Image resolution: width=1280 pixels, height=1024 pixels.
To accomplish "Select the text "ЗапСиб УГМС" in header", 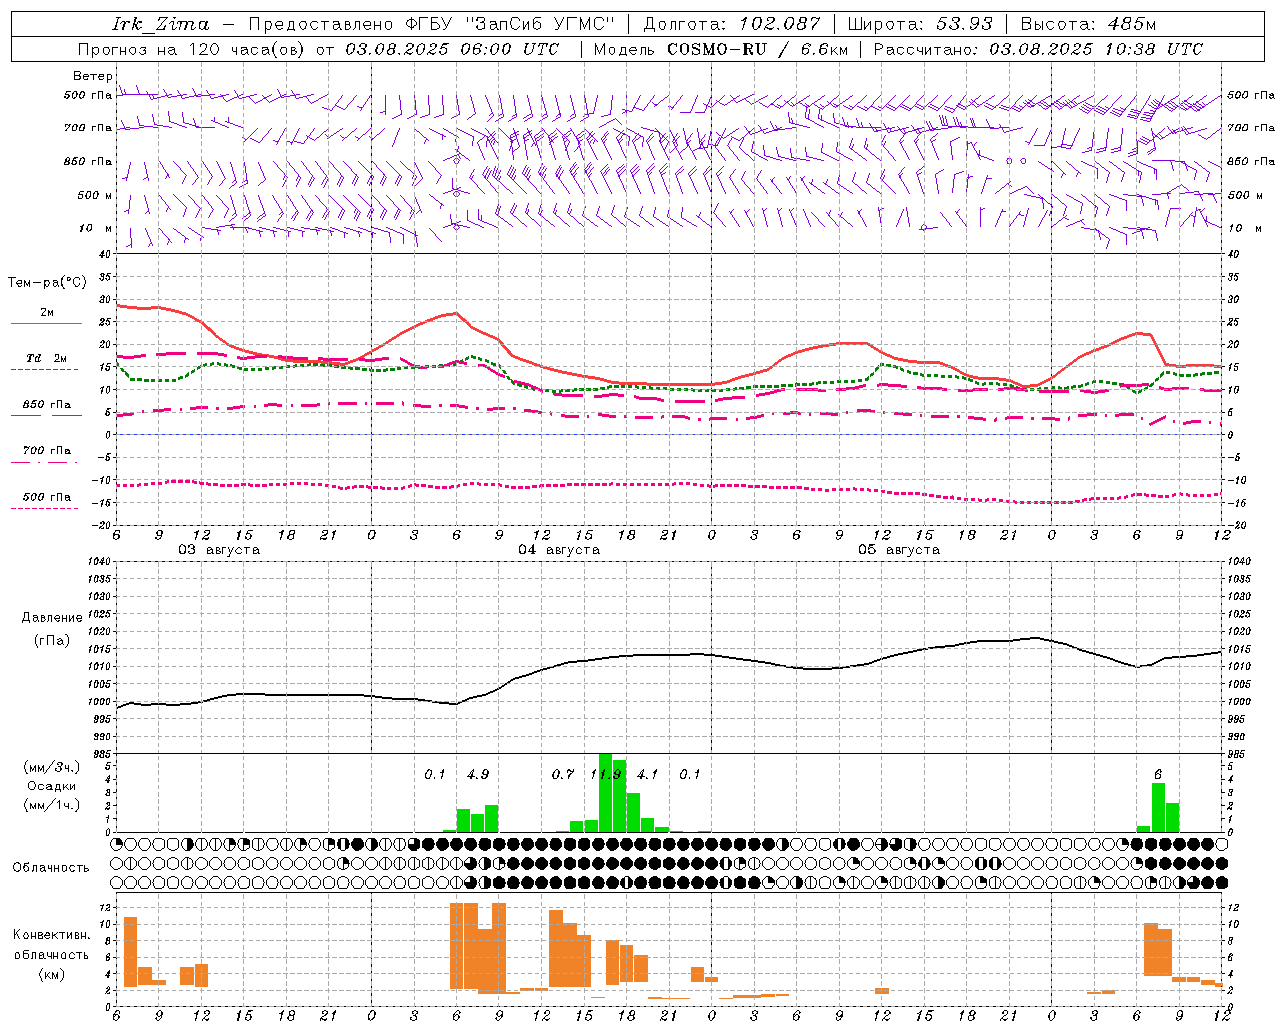I will pos(539,24).
